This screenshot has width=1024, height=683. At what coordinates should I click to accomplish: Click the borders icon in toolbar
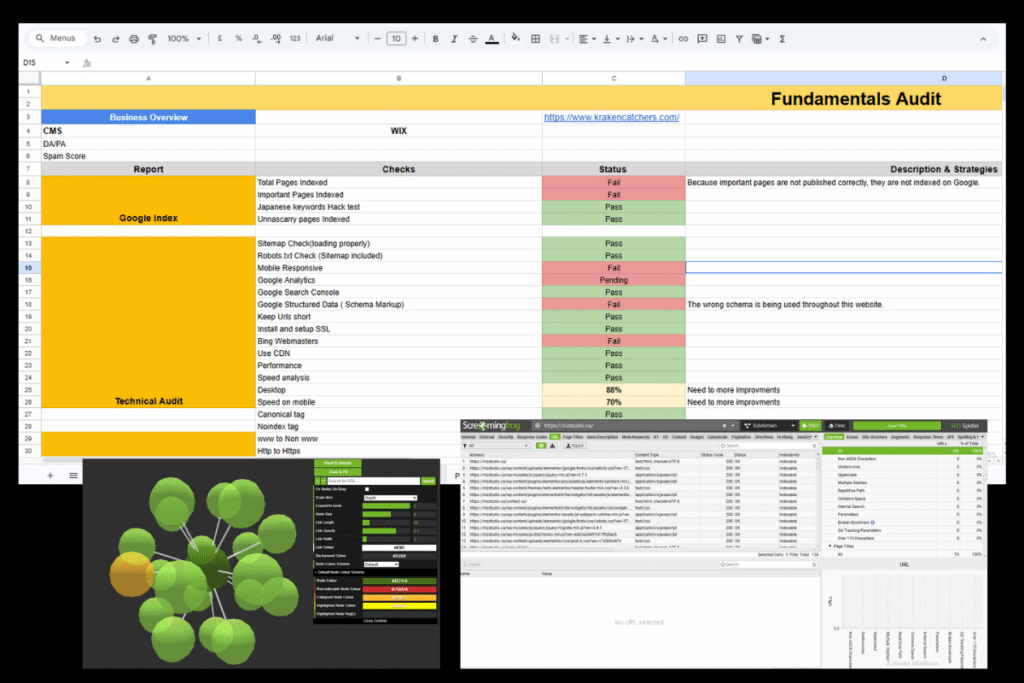point(536,39)
